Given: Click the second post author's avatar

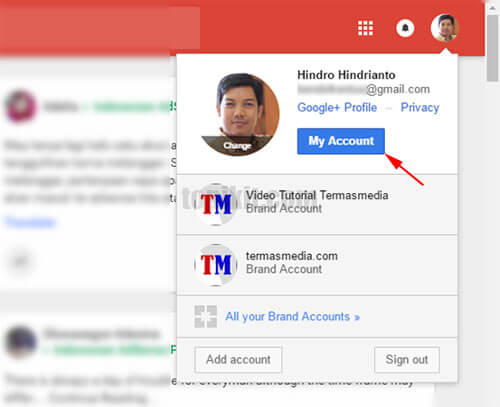Looking at the screenshot, I should [x=21, y=342].
